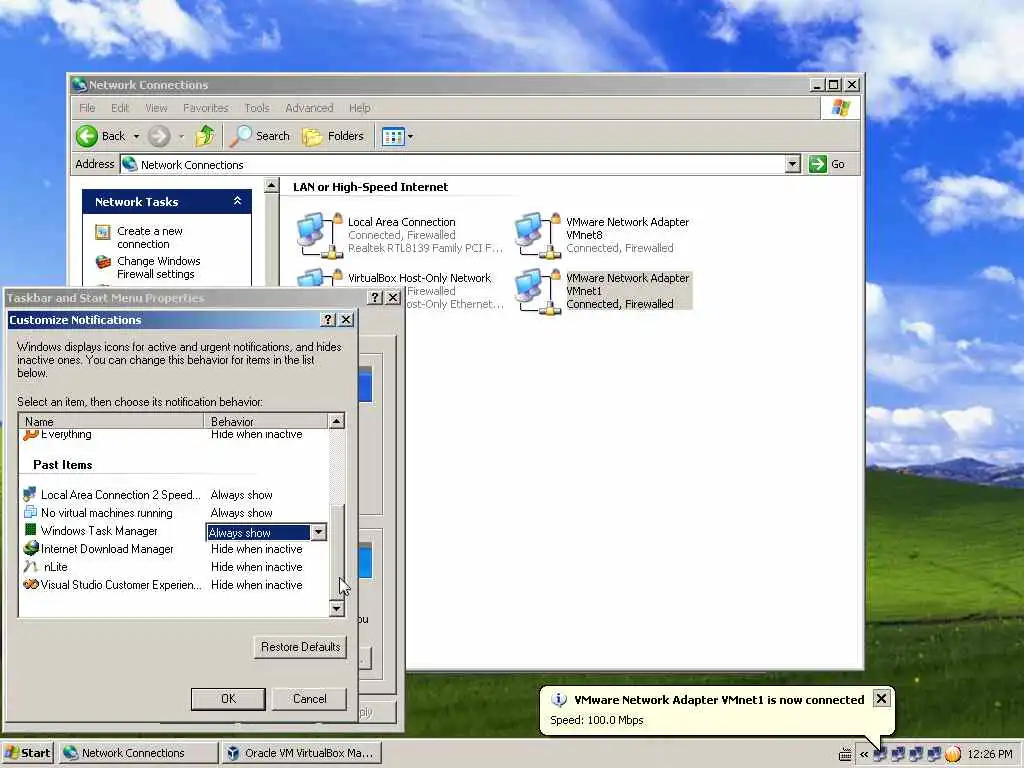The width and height of the screenshot is (1024, 768).
Task: Click the Windows Firewall settings icon
Action: (103, 261)
